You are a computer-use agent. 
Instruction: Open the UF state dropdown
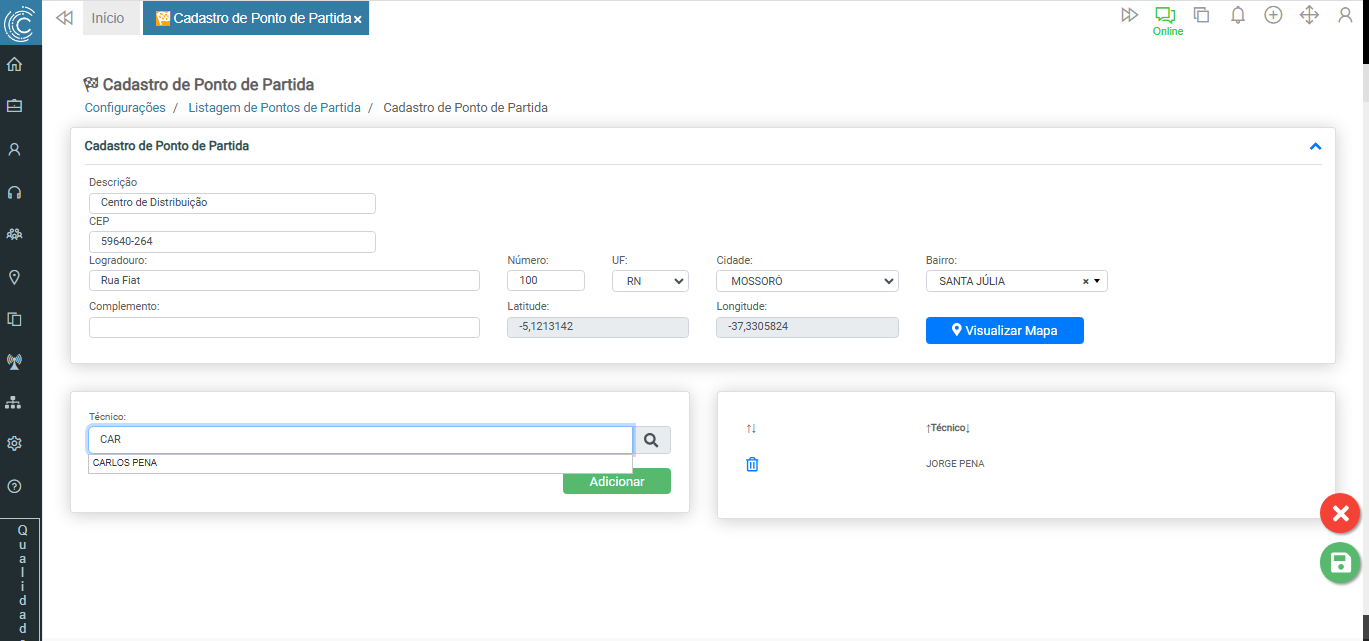(x=650, y=281)
